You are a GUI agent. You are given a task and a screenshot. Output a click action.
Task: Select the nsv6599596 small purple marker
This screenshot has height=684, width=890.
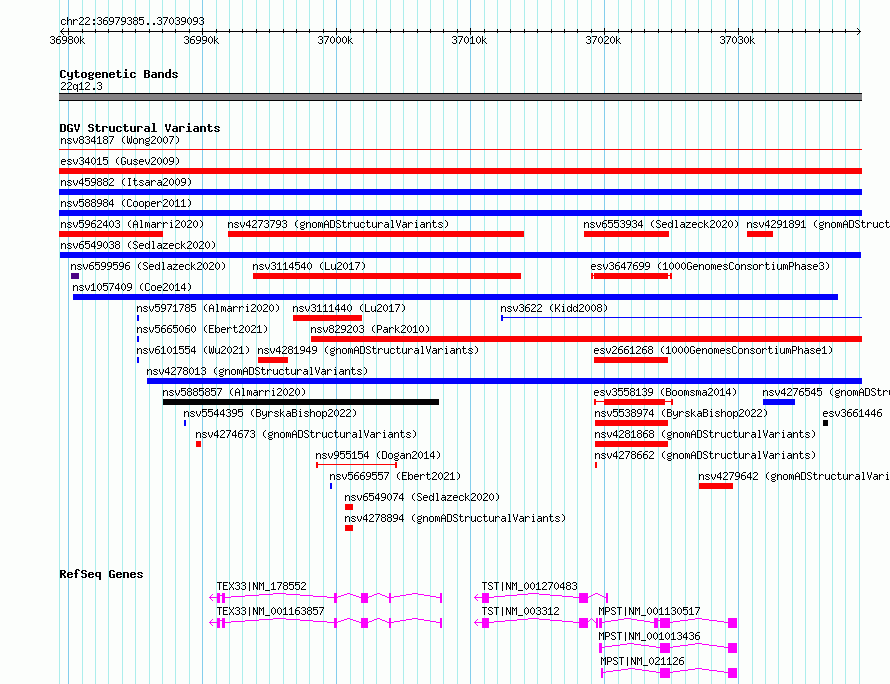(x=75, y=276)
